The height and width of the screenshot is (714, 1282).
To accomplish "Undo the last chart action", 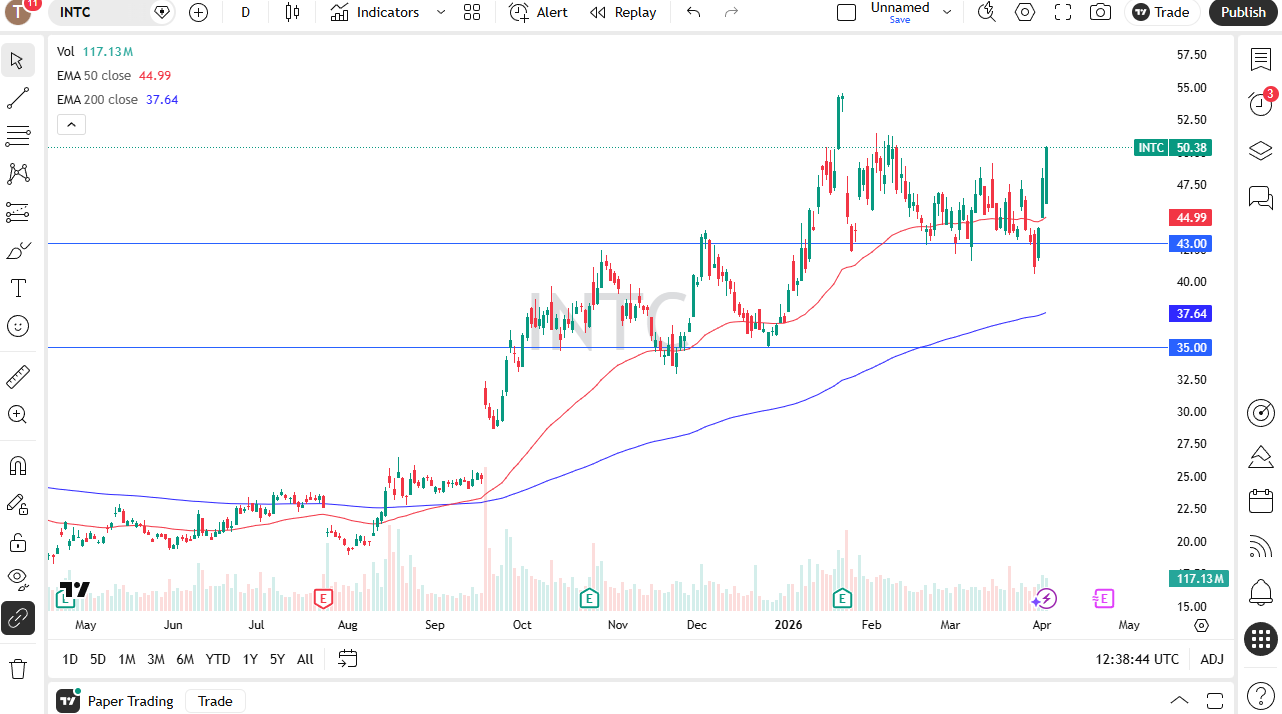I will (693, 12).
